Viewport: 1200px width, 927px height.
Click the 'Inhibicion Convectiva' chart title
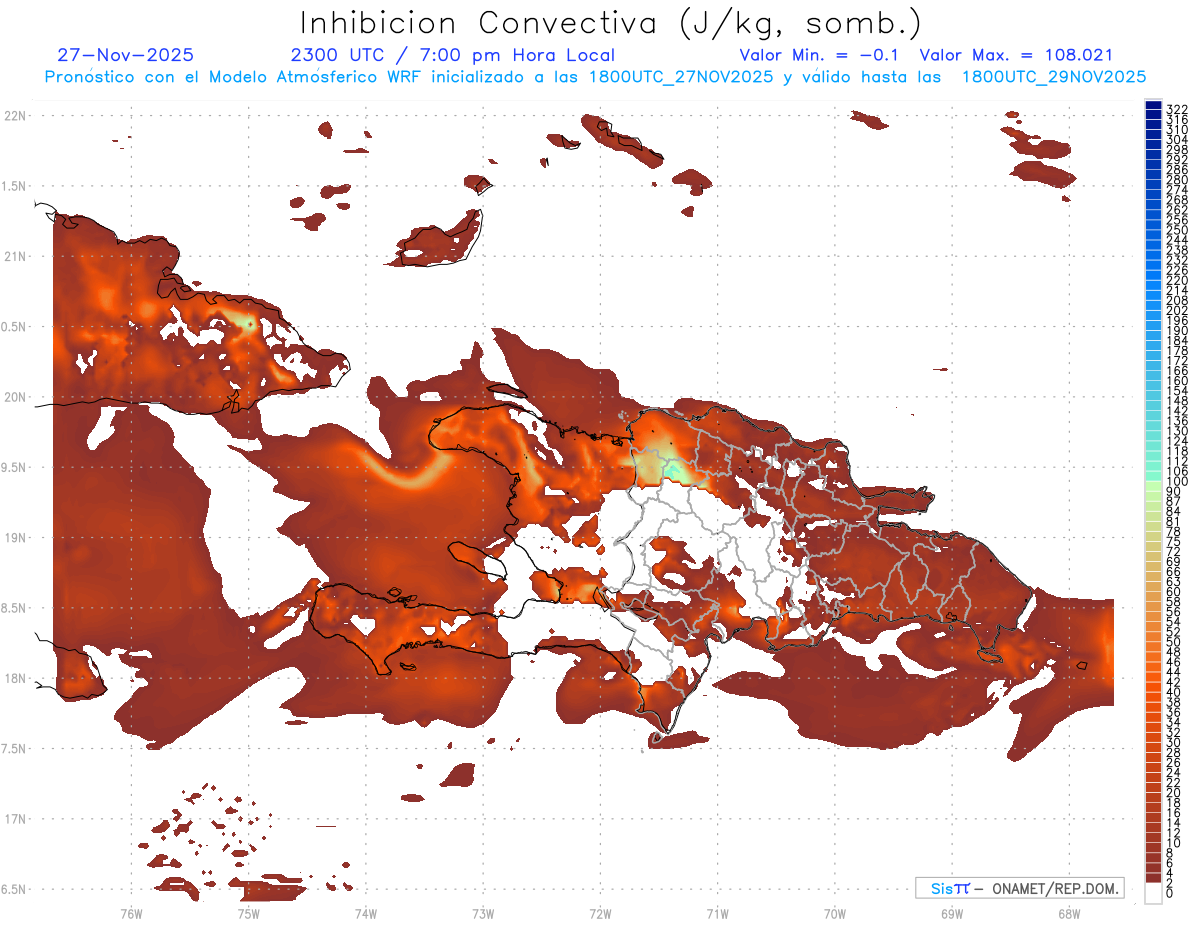(x=611, y=22)
